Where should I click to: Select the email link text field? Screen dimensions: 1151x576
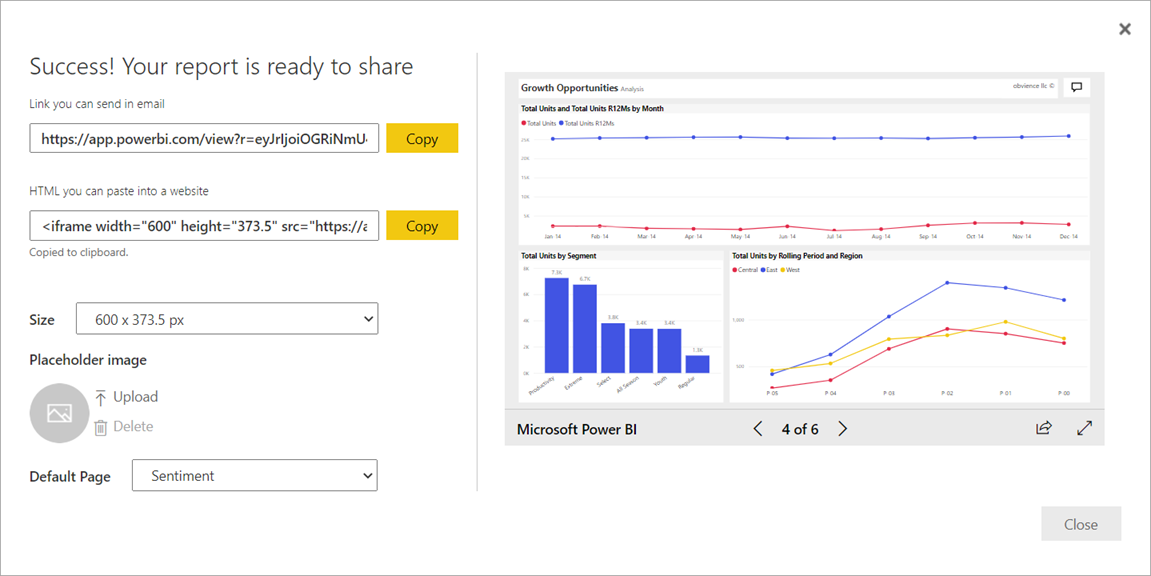click(x=204, y=138)
